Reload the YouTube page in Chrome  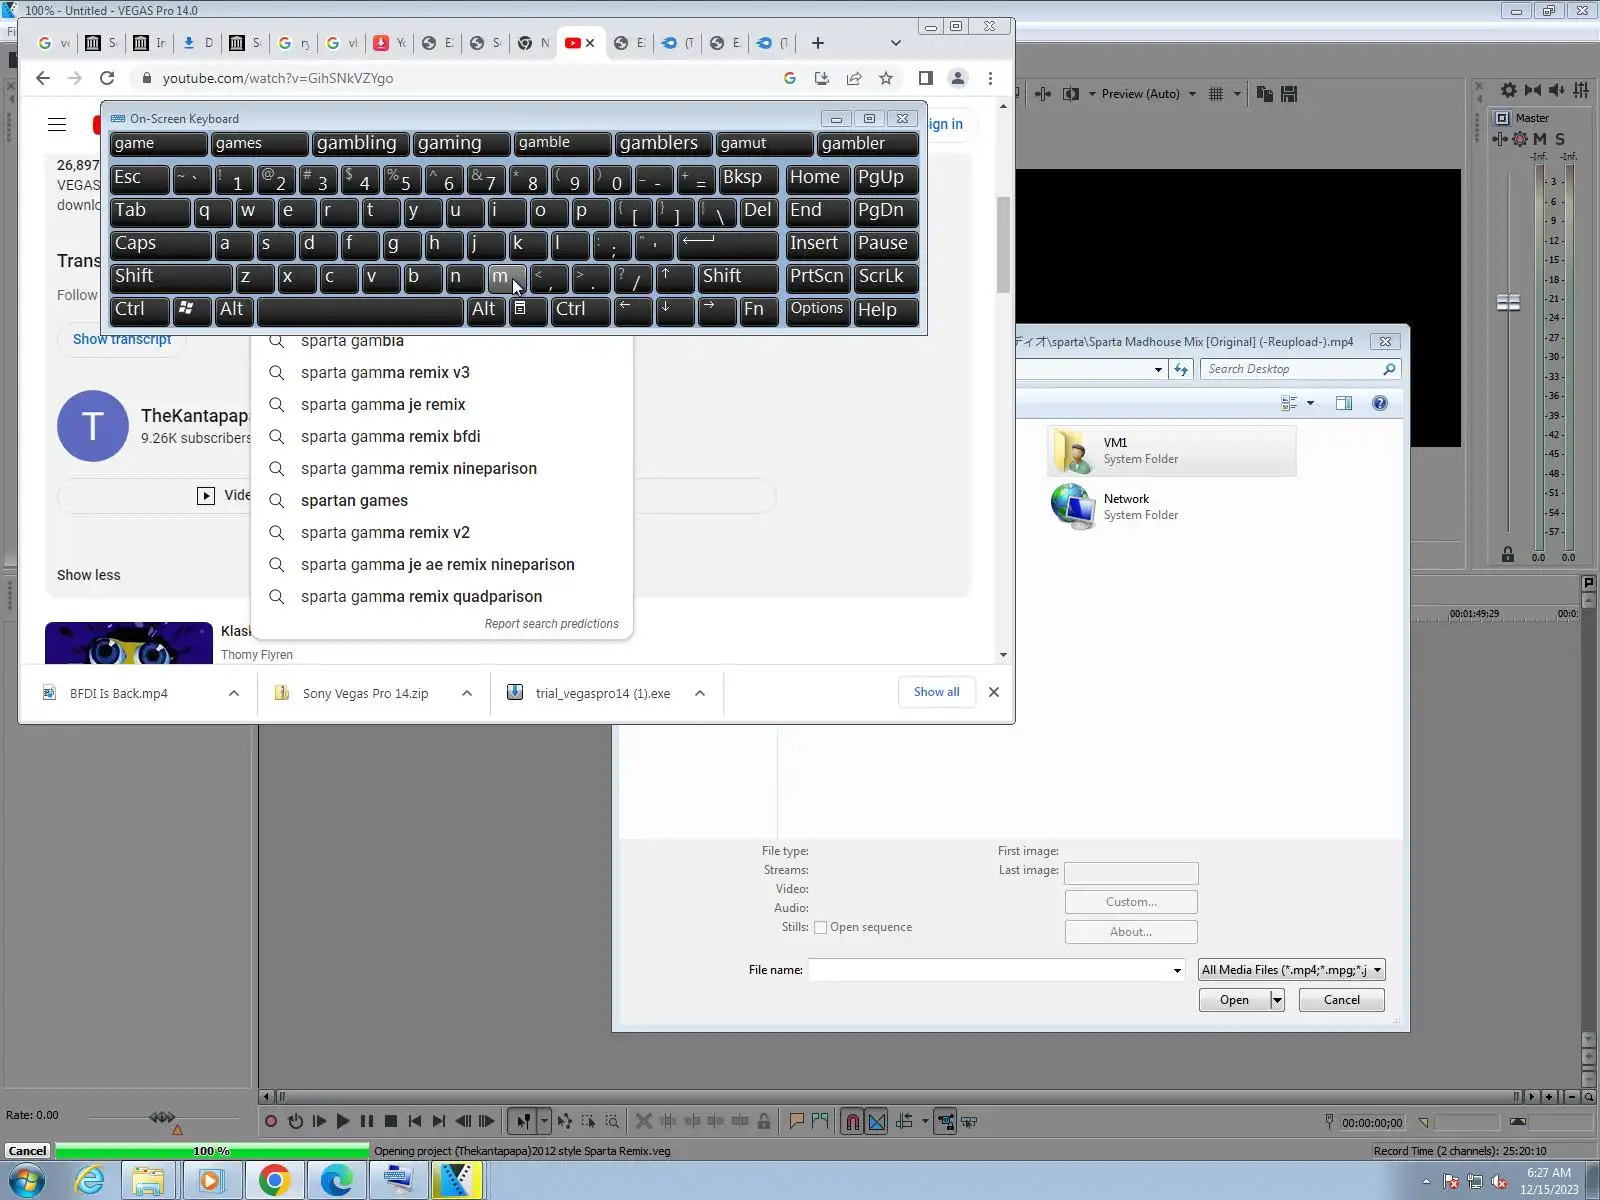click(107, 78)
